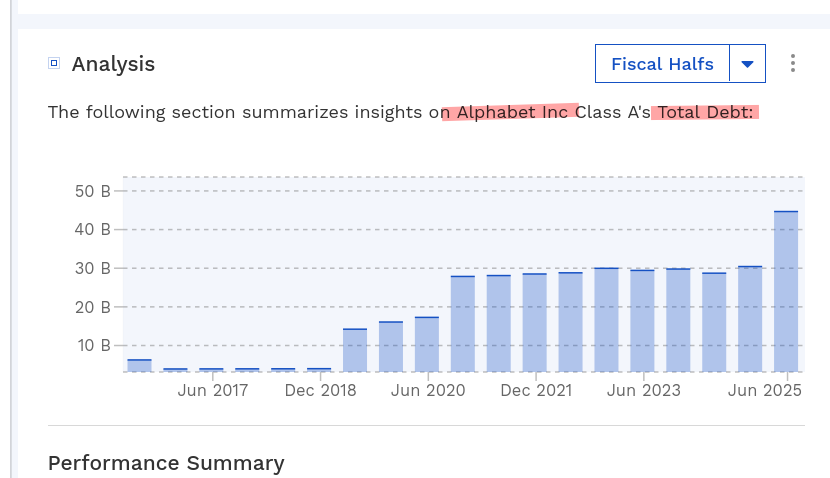Screen dimensions: 830x478
Task: Click the Fiscal Halfs period button
Action: click(663, 64)
